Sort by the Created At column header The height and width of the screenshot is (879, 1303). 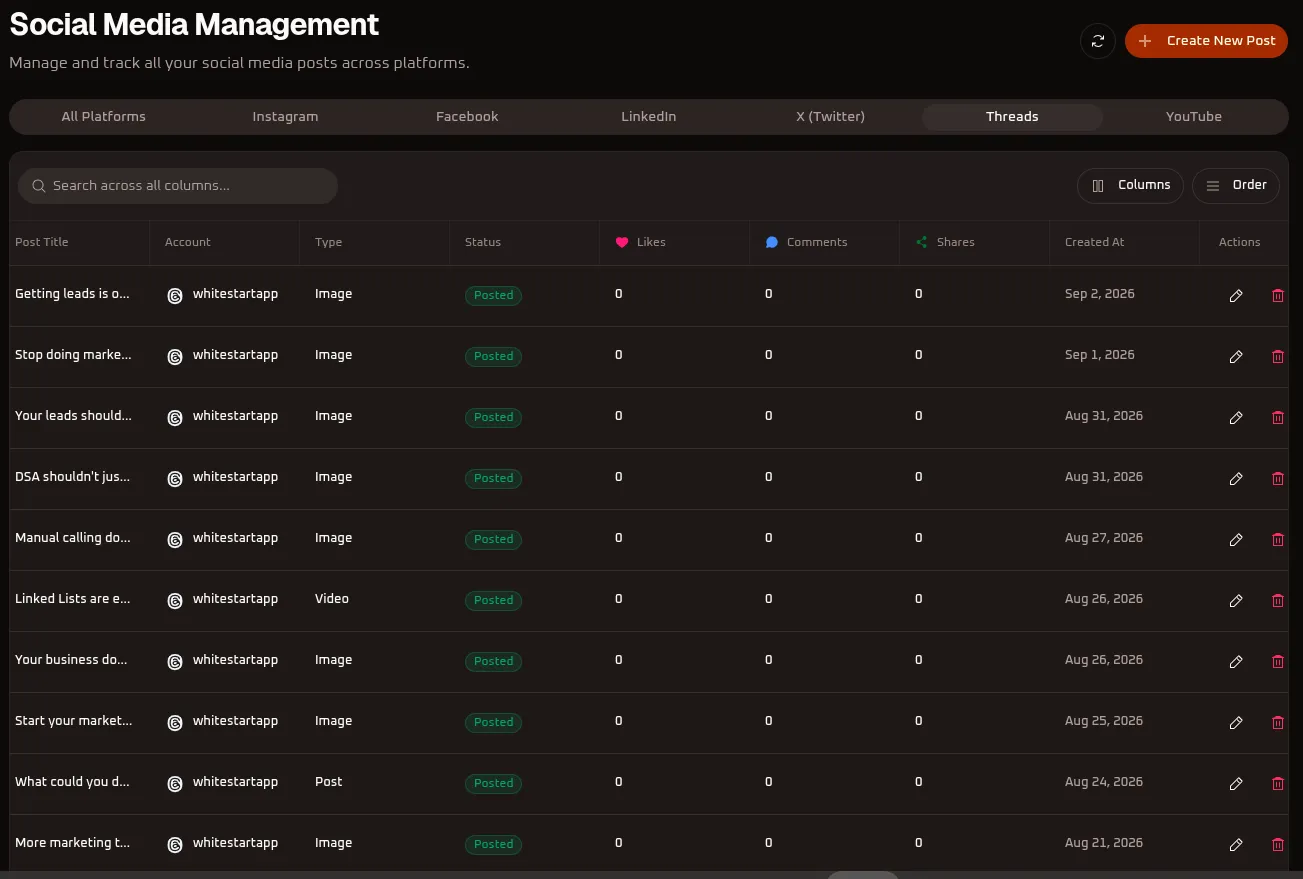pyautogui.click(x=1094, y=242)
